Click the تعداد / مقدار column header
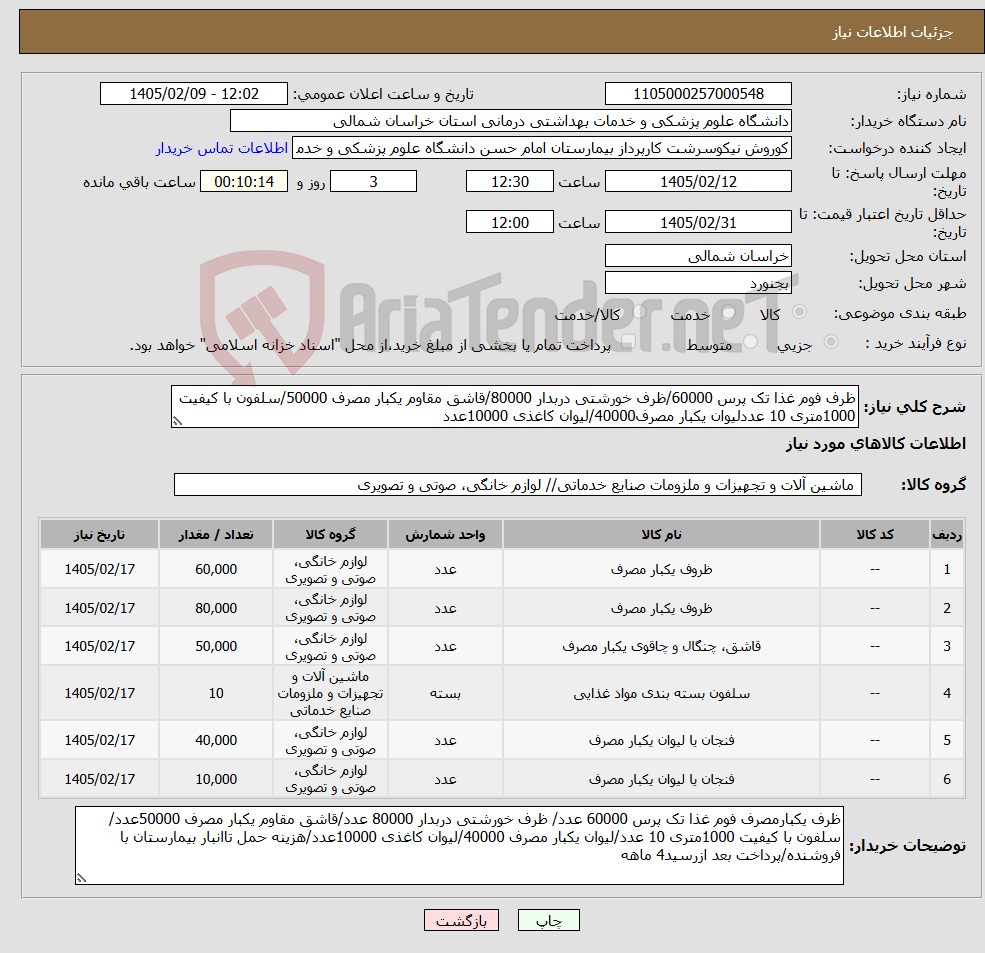This screenshot has height=953, width=985. click(x=216, y=534)
